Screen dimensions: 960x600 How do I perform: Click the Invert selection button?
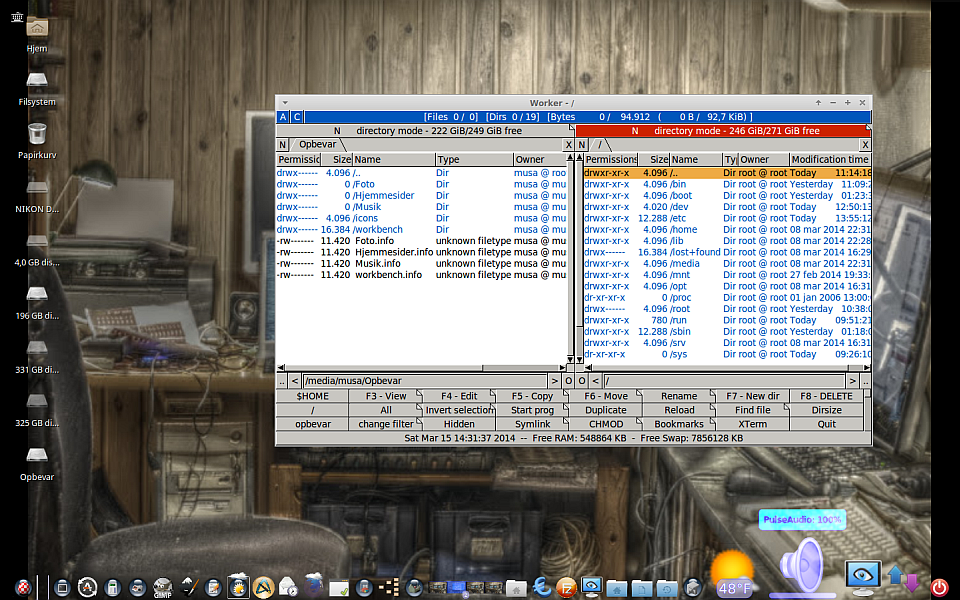click(x=459, y=410)
